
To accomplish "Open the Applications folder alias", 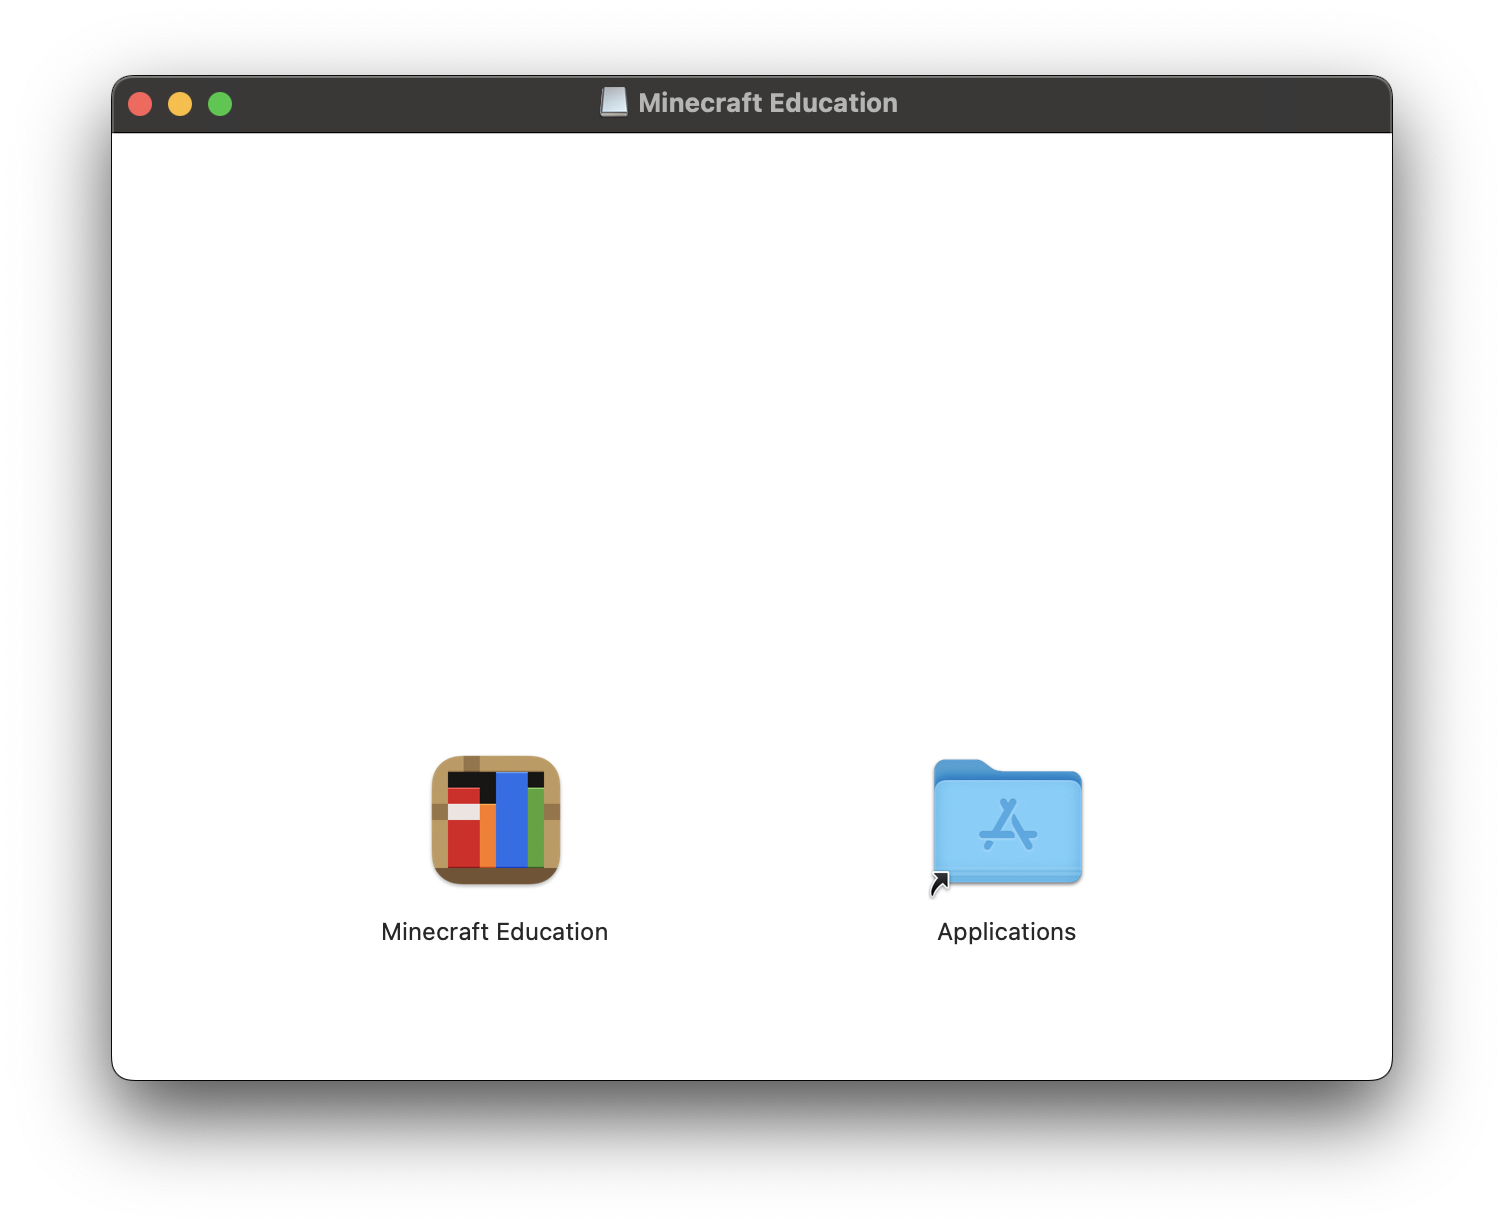I will coord(1006,823).
